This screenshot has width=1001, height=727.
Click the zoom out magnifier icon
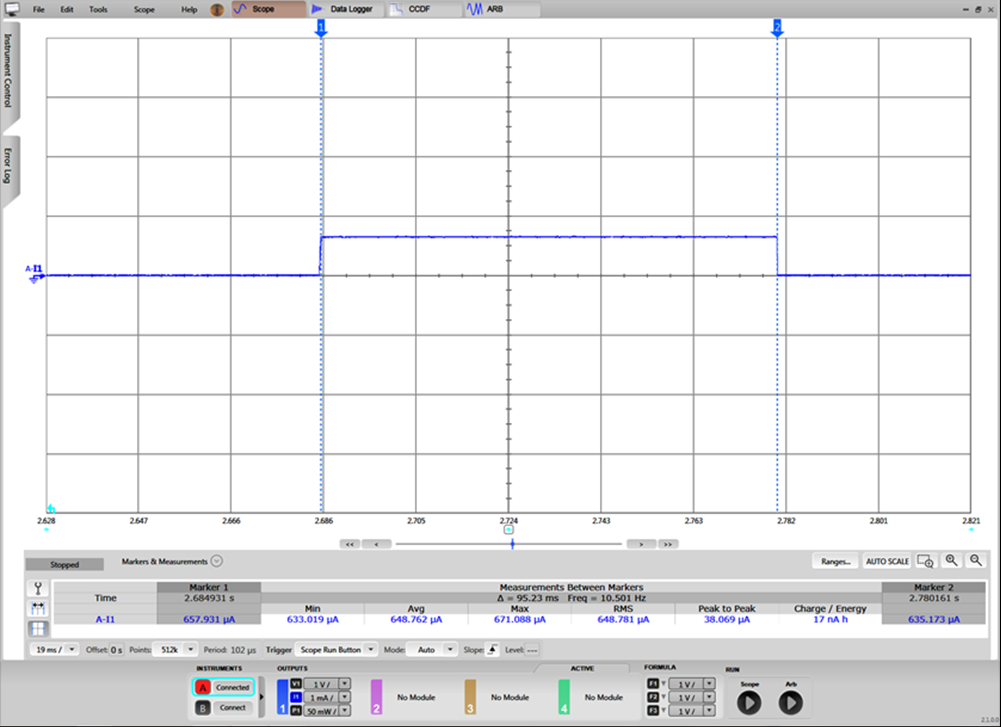pos(976,561)
